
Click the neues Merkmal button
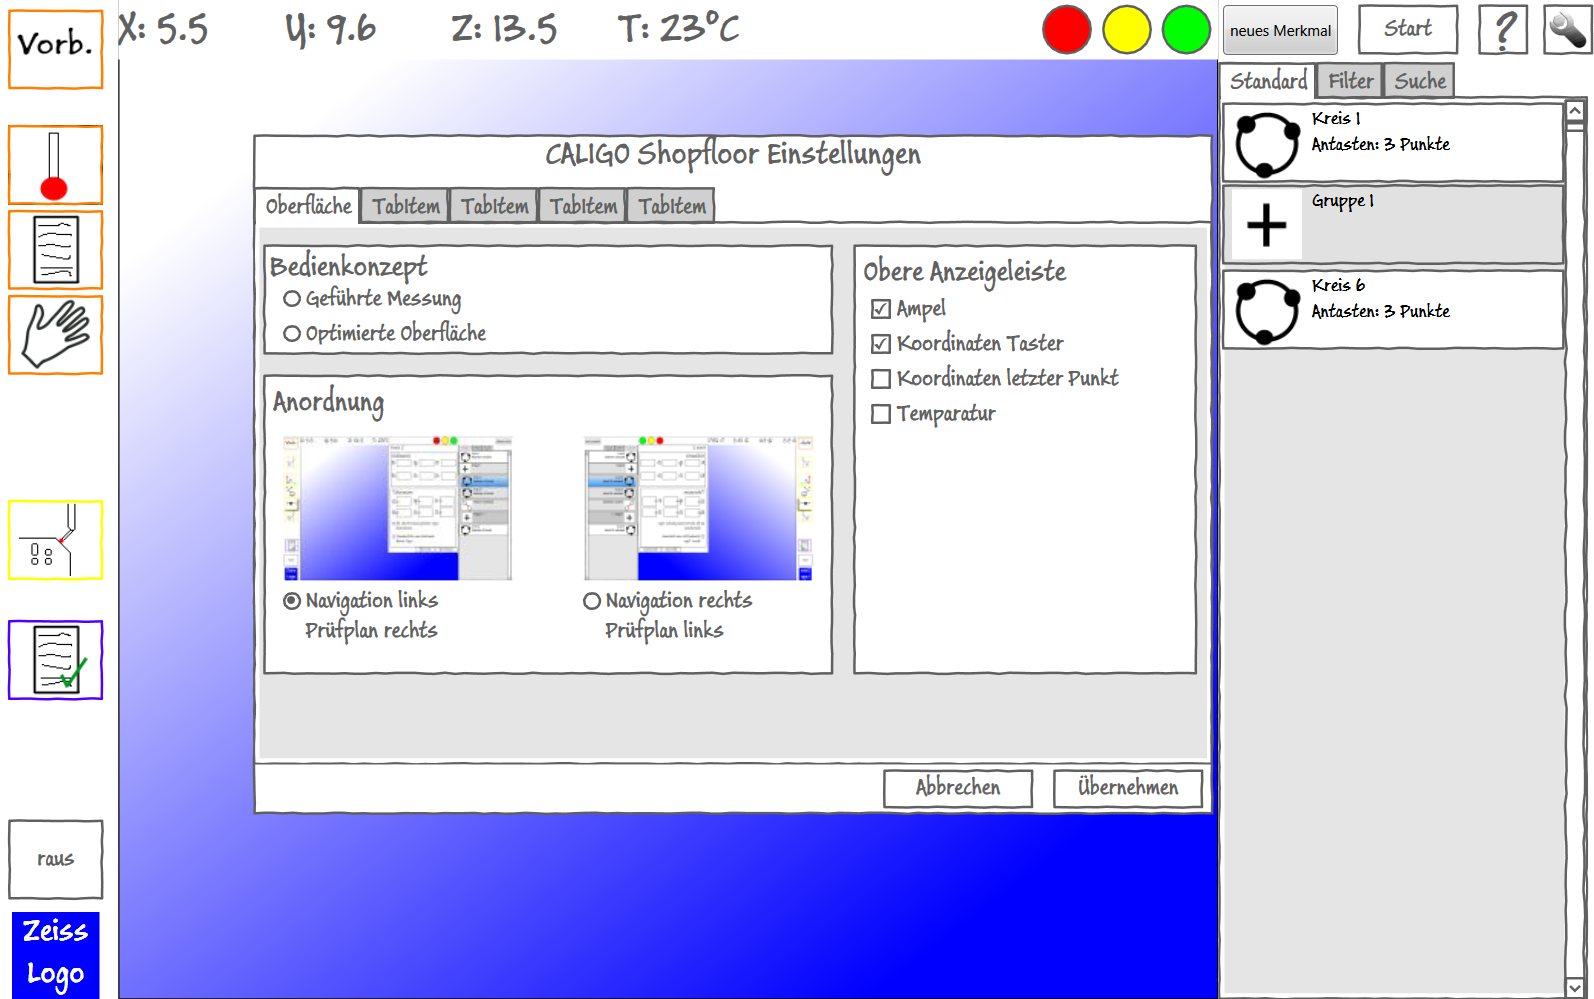pos(1280,30)
